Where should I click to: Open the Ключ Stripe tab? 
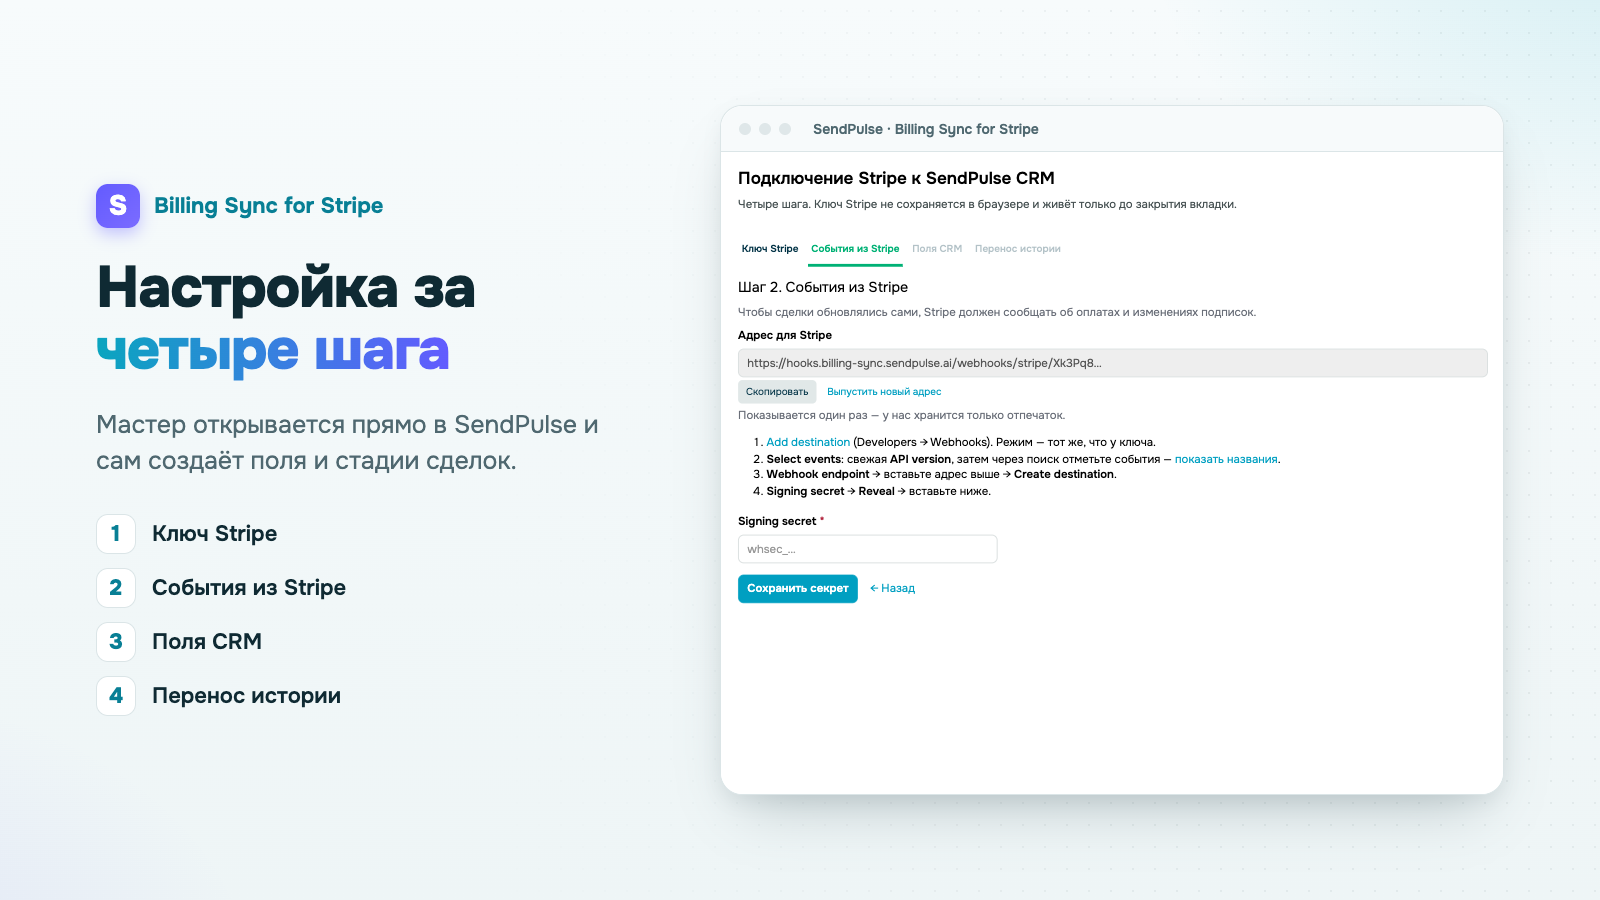[x=770, y=249]
